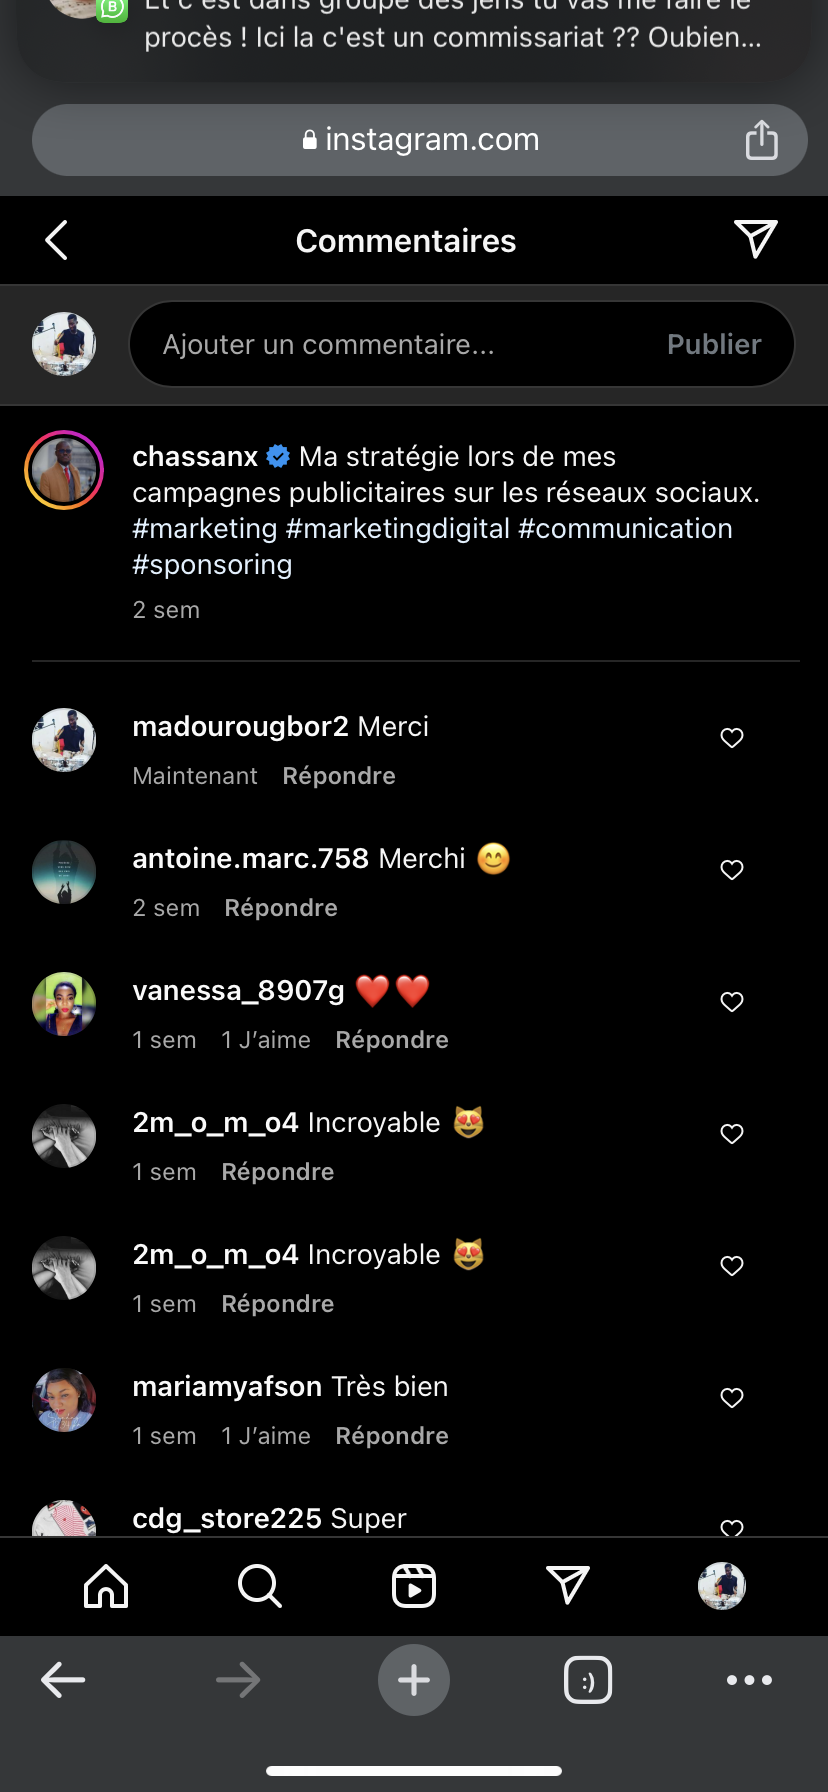Like madourougbor2's Merci comment
Image resolution: width=828 pixels, height=1792 pixels.
tap(732, 738)
